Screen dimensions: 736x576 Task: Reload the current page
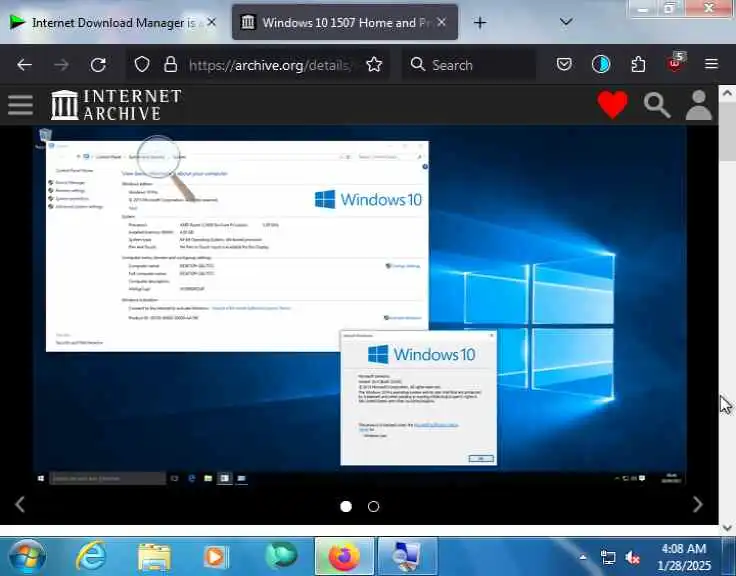tap(98, 65)
